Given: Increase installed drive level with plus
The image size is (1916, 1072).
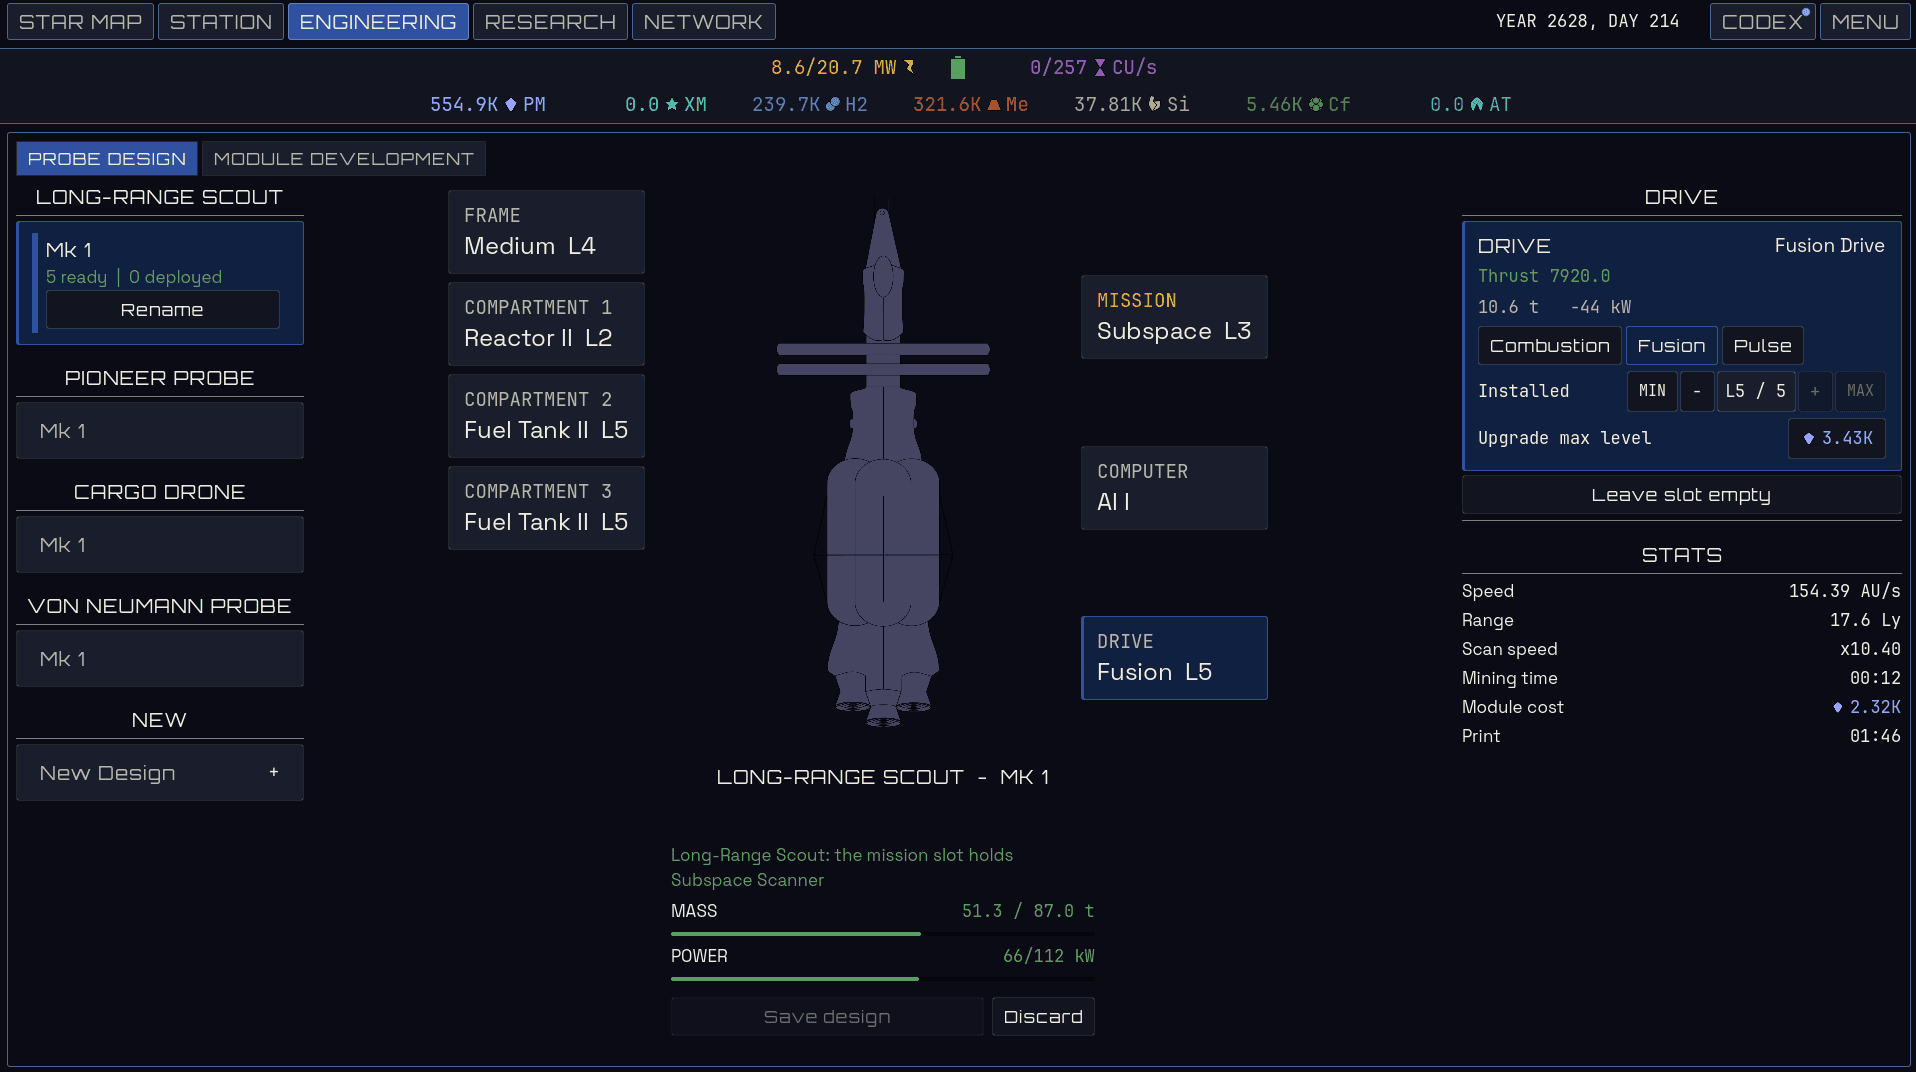Looking at the screenshot, I should (x=1815, y=391).
